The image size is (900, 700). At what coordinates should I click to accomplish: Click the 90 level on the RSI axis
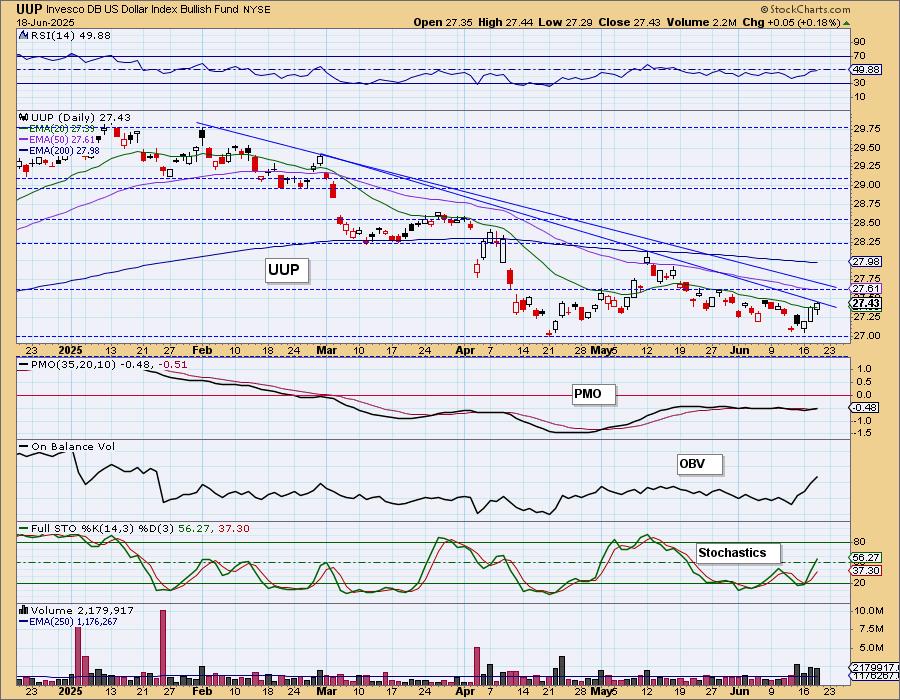pos(859,41)
